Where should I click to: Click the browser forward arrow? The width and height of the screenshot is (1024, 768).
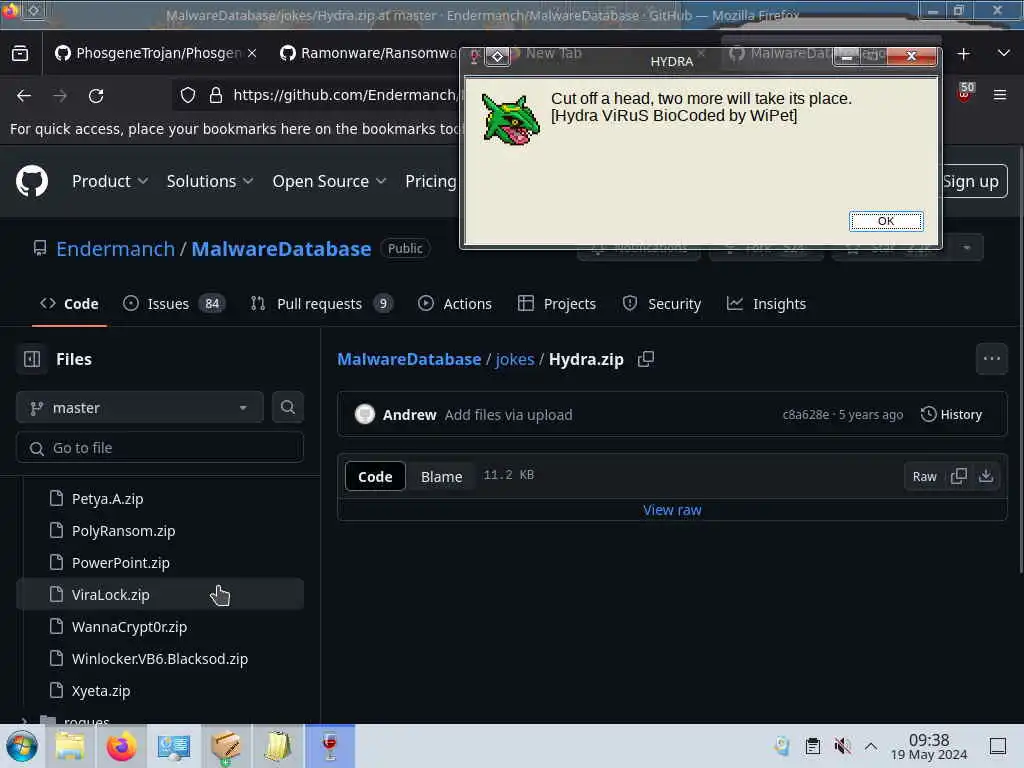coord(60,95)
